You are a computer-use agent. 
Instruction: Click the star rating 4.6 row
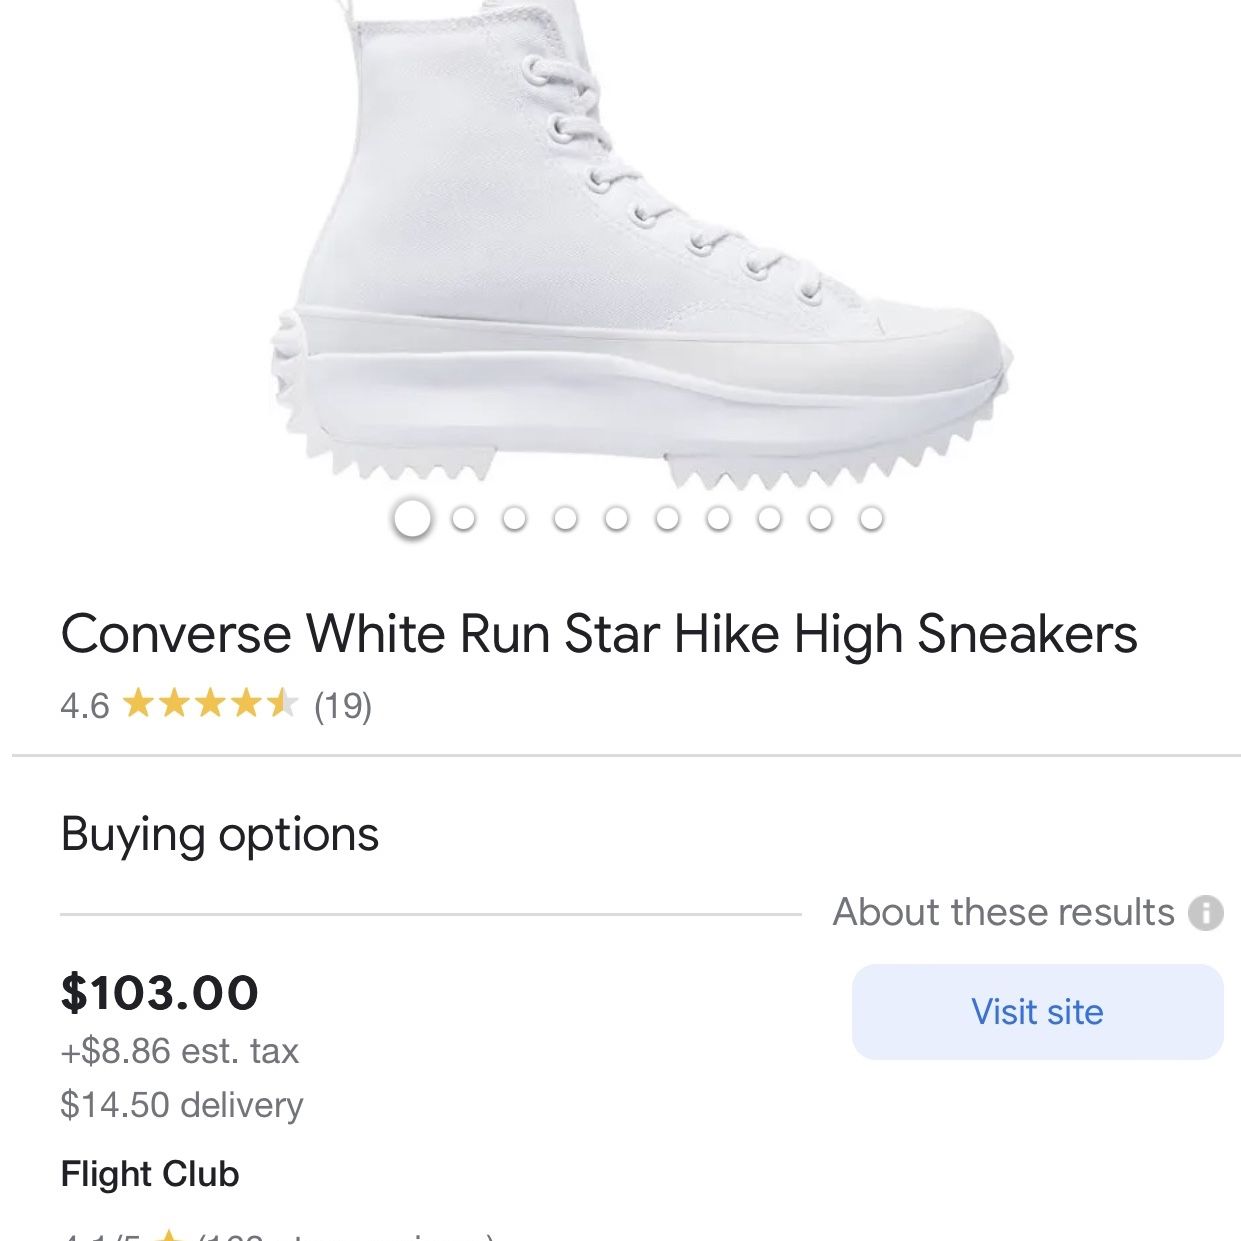click(216, 705)
